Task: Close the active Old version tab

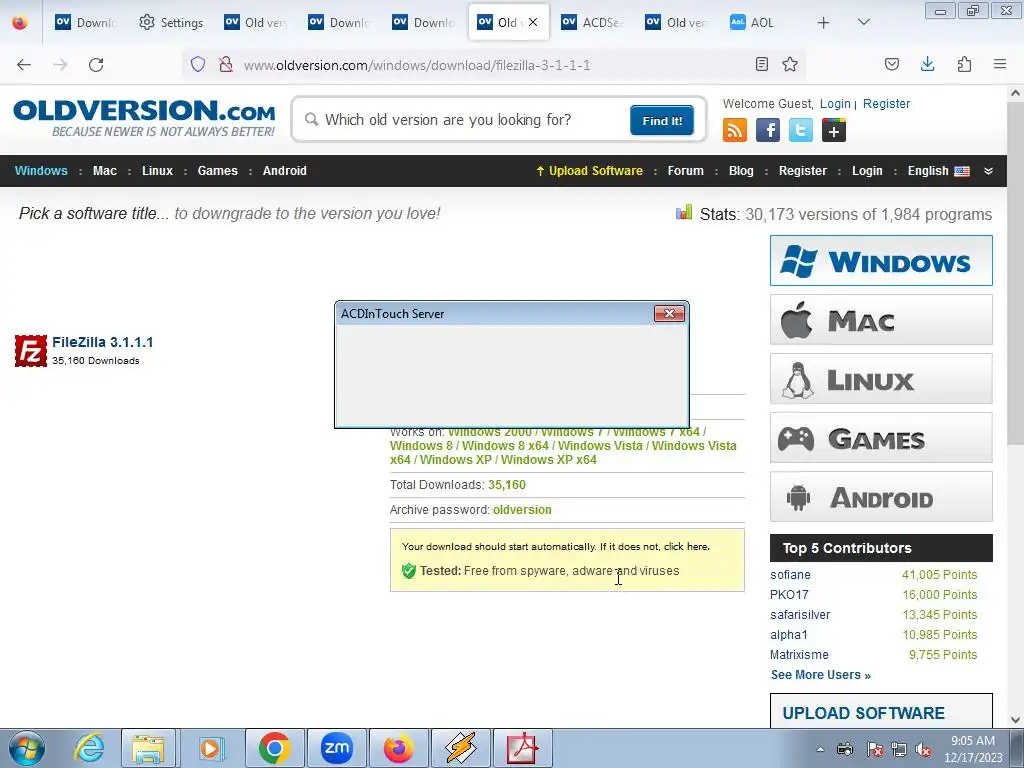Action: pyautogui.click(x=533, y=22)
